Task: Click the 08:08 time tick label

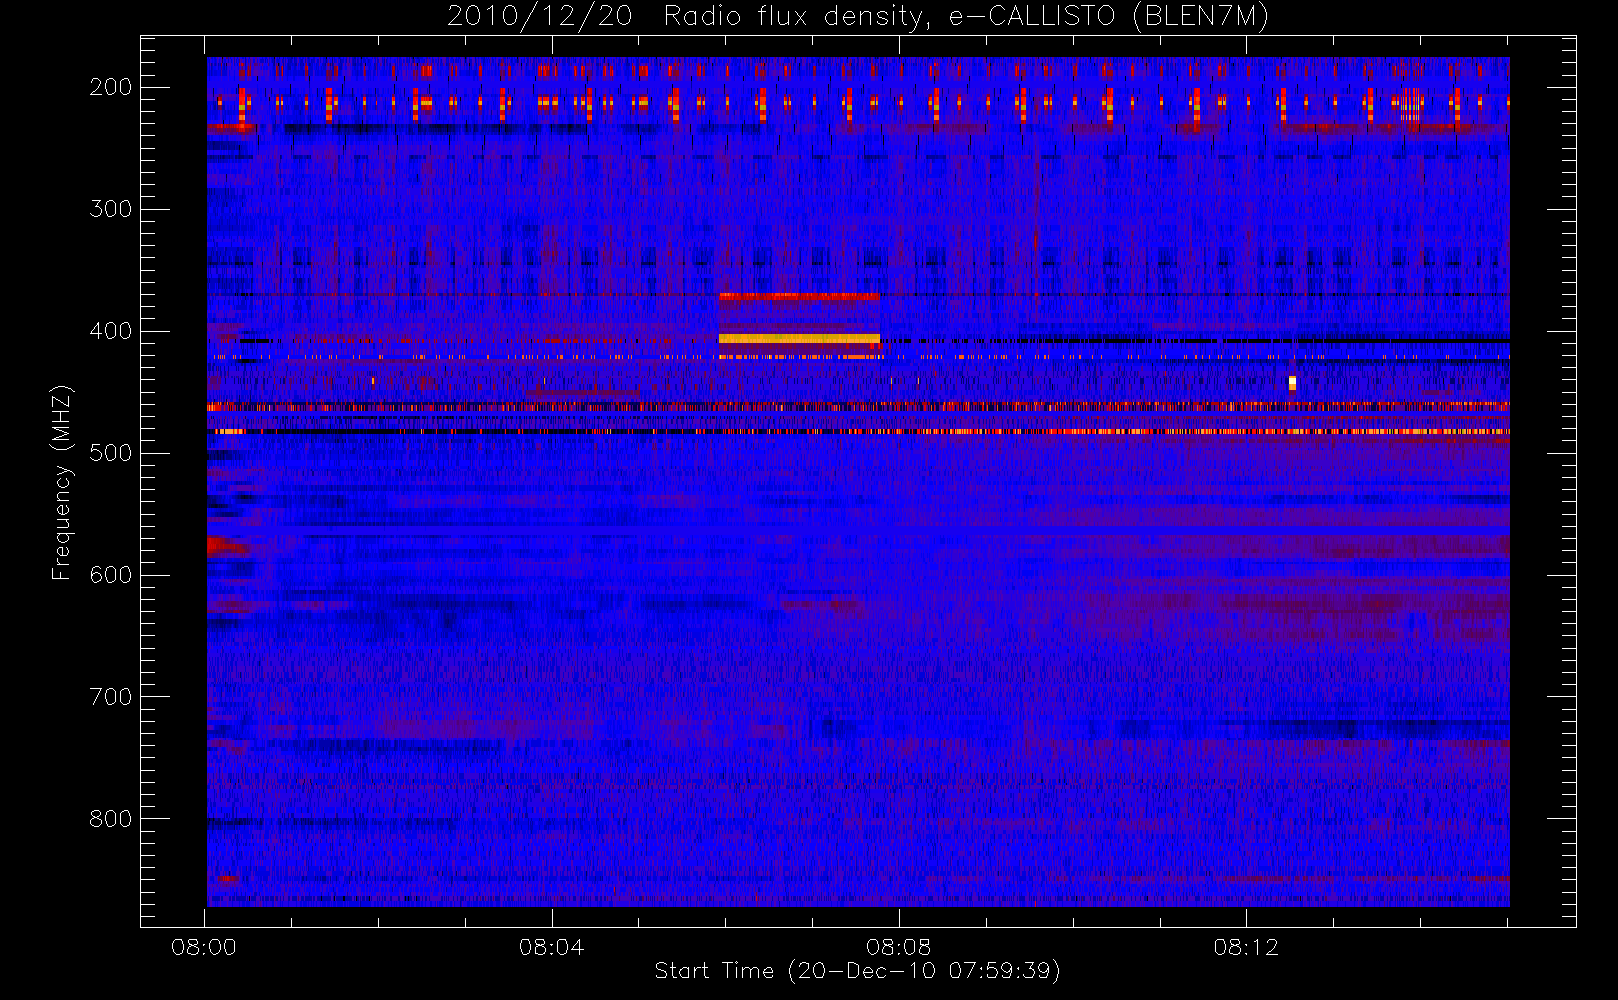Action: pos(898,947)
